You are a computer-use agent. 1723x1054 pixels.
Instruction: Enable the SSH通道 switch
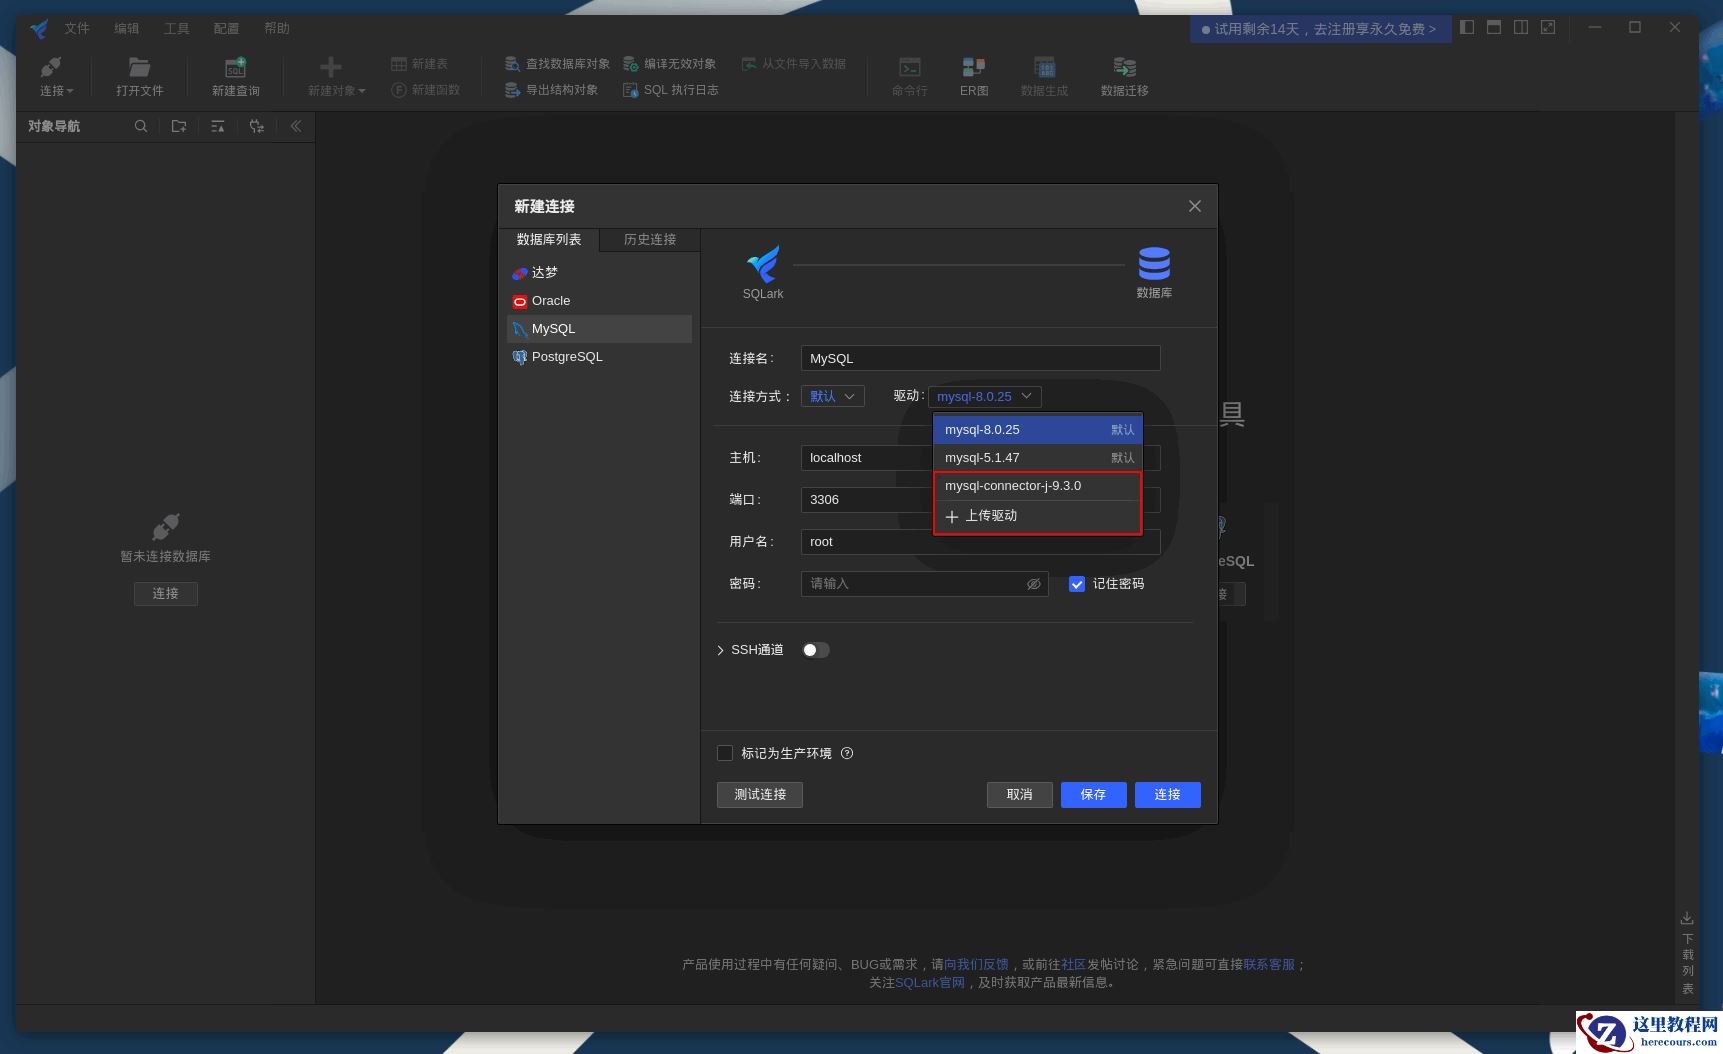815,650
